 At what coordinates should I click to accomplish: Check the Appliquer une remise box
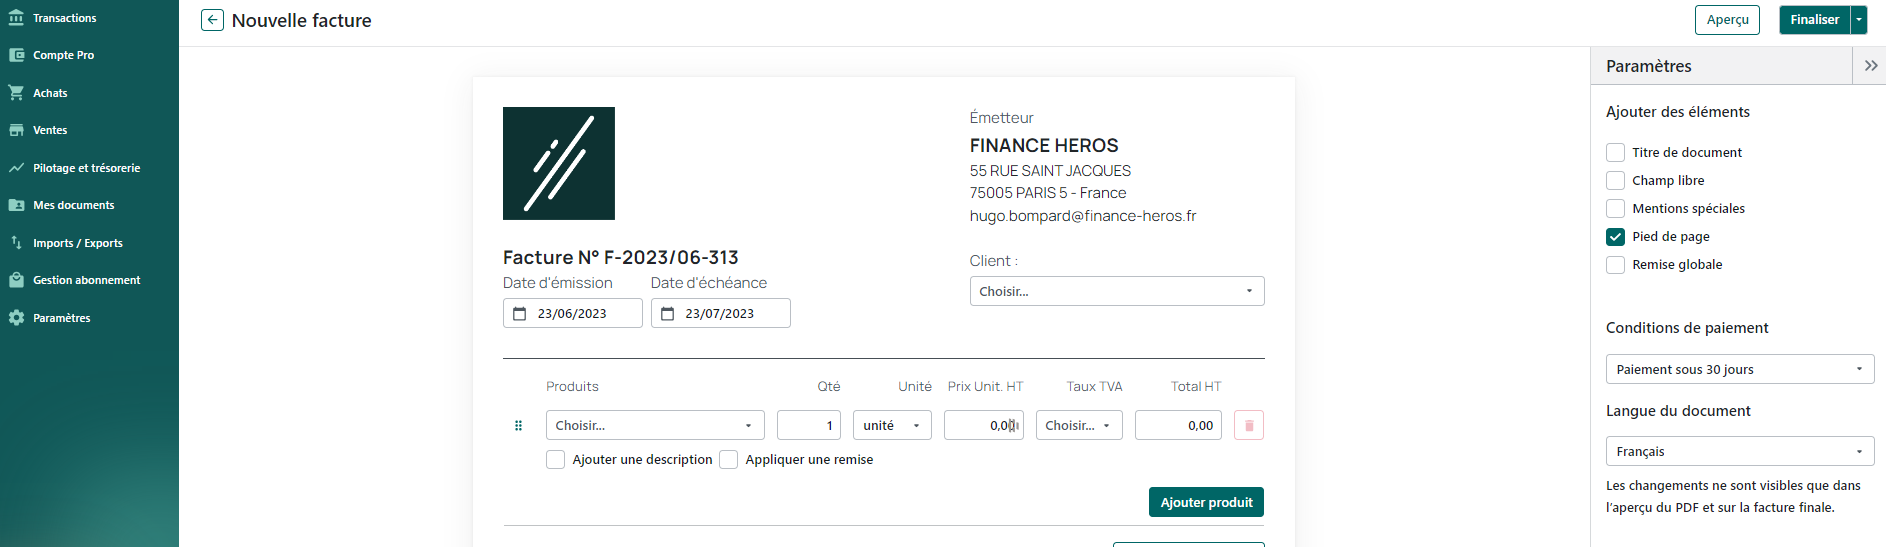pos(728,460)
